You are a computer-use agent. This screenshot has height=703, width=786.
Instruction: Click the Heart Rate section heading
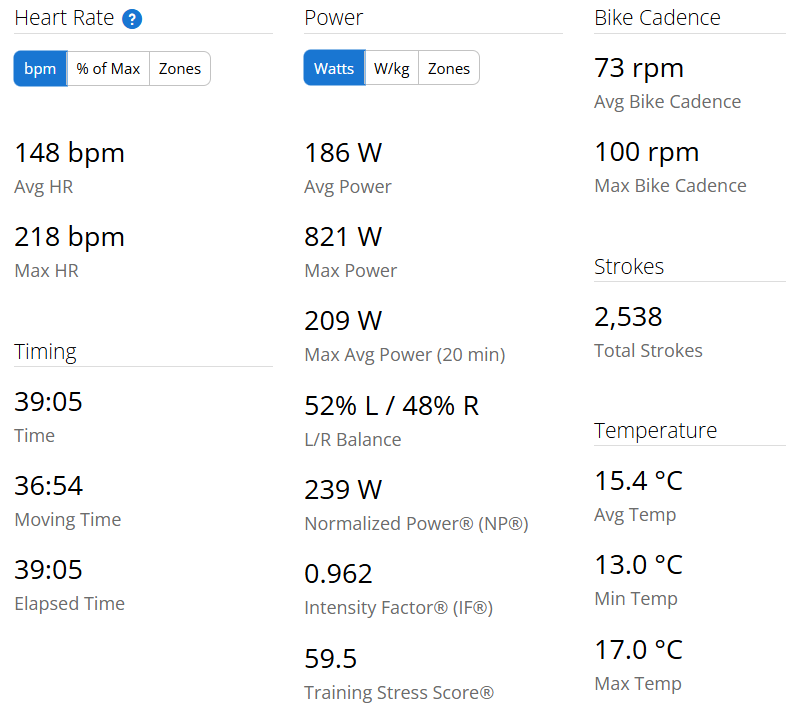[64, 18]
